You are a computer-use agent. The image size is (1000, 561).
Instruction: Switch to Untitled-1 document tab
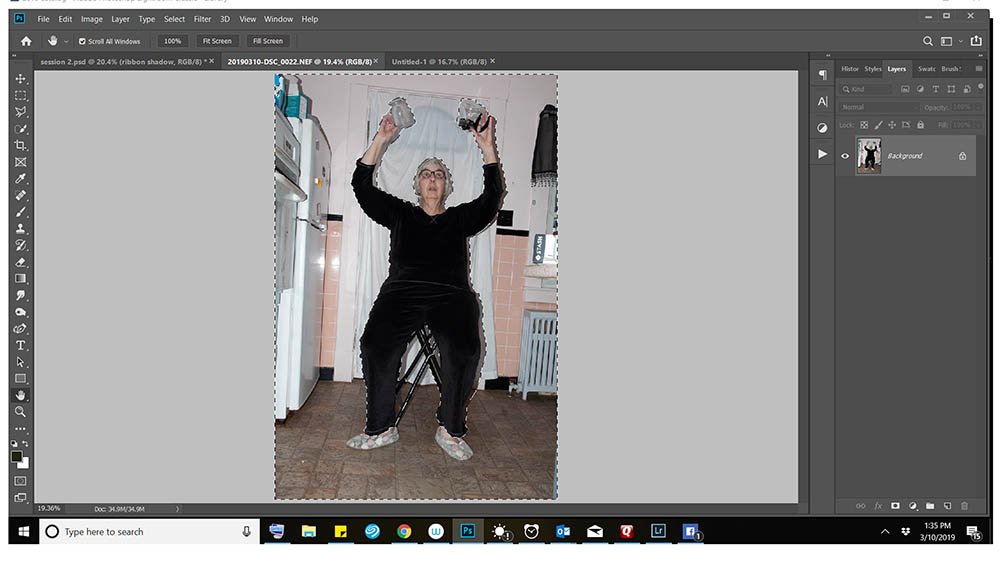(439, 62)
